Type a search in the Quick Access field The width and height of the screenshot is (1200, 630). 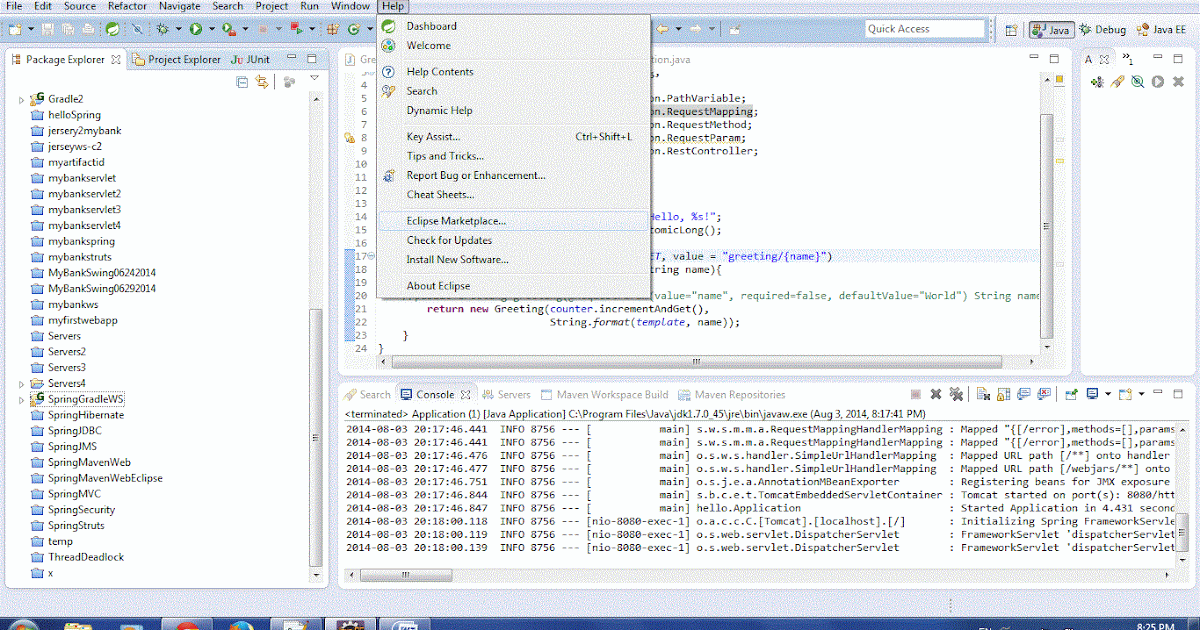click(x=925, y=28)
